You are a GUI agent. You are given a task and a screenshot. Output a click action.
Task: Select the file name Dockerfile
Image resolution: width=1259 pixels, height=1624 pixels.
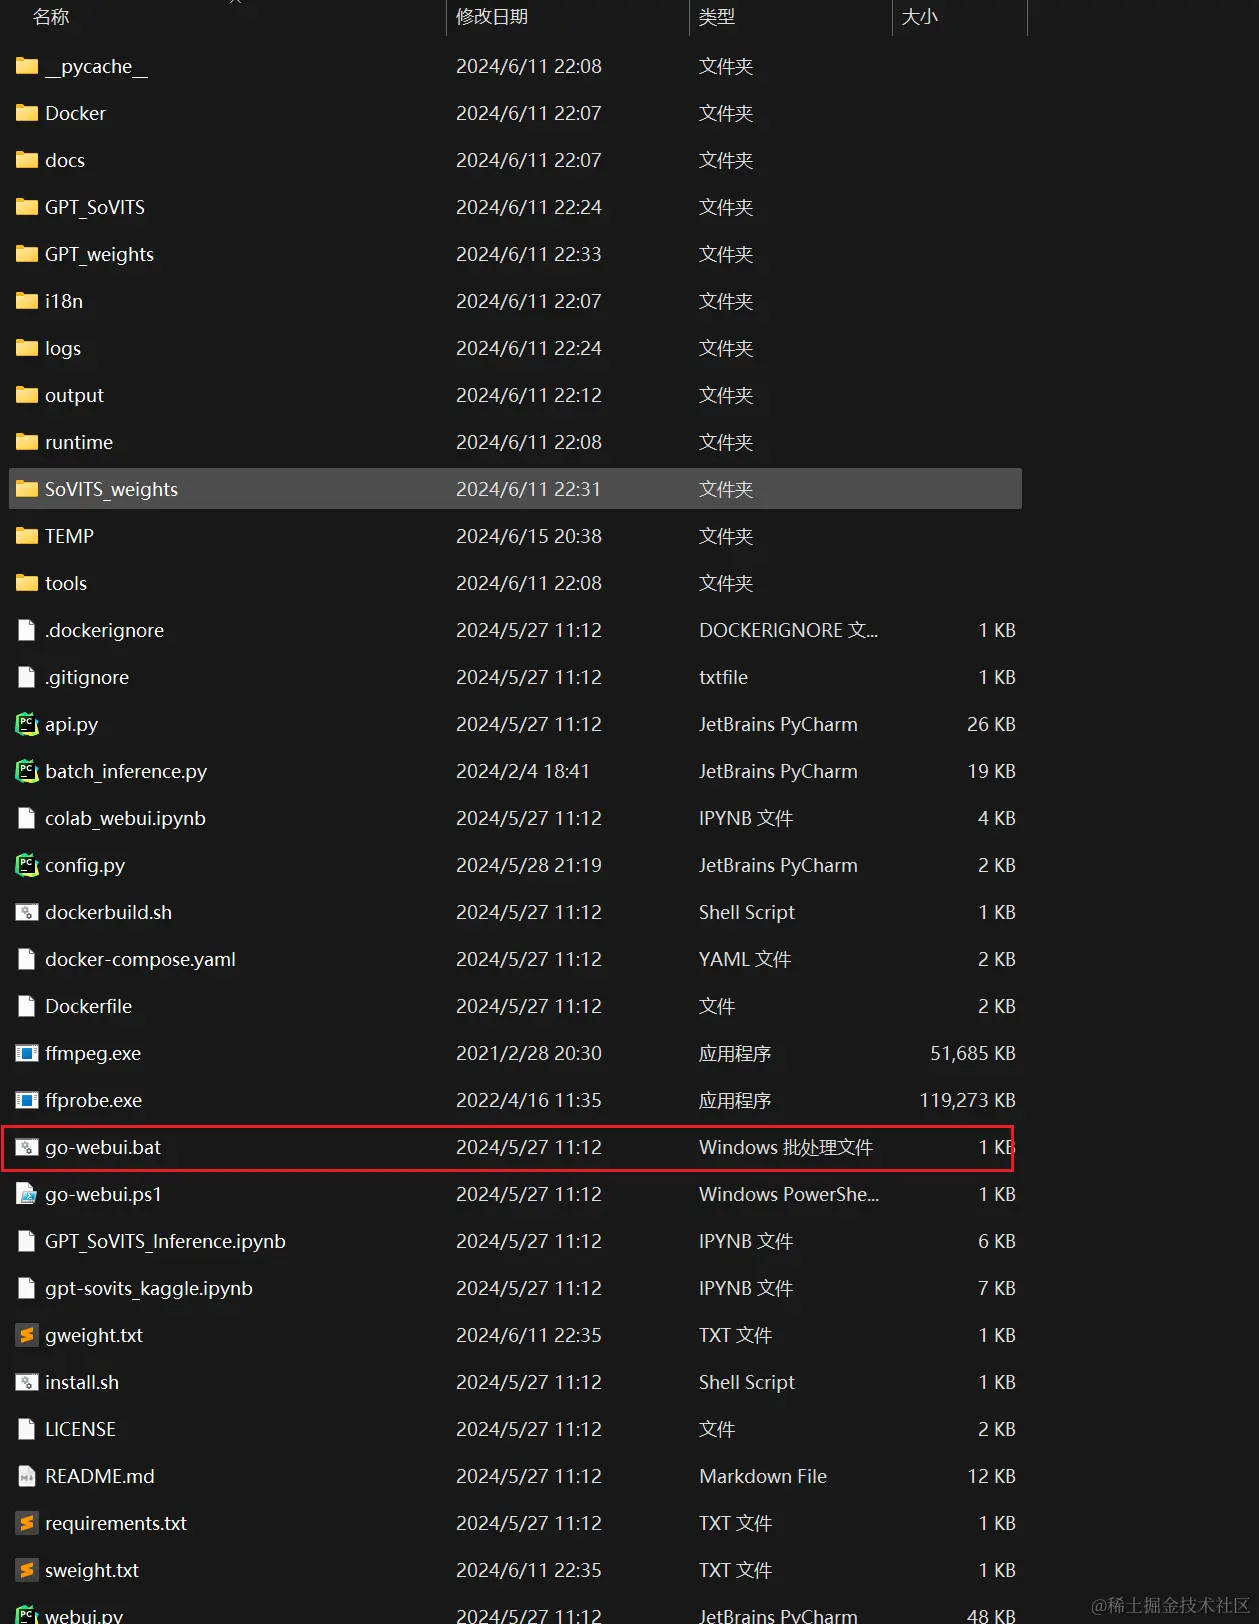coord(88,1006)
